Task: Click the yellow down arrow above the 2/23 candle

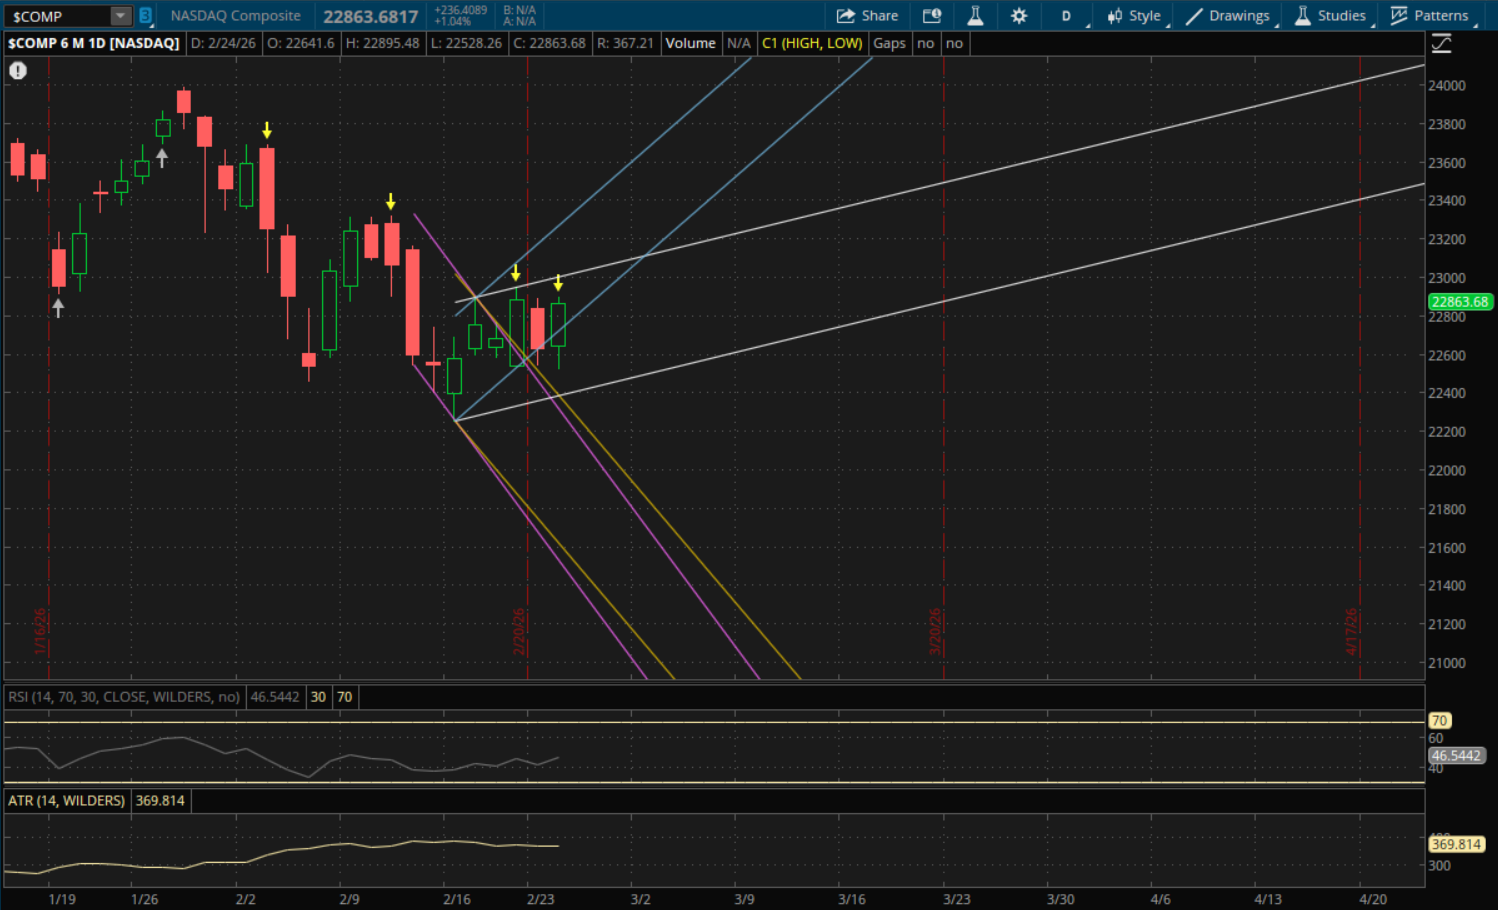Action: pos(558,283)
